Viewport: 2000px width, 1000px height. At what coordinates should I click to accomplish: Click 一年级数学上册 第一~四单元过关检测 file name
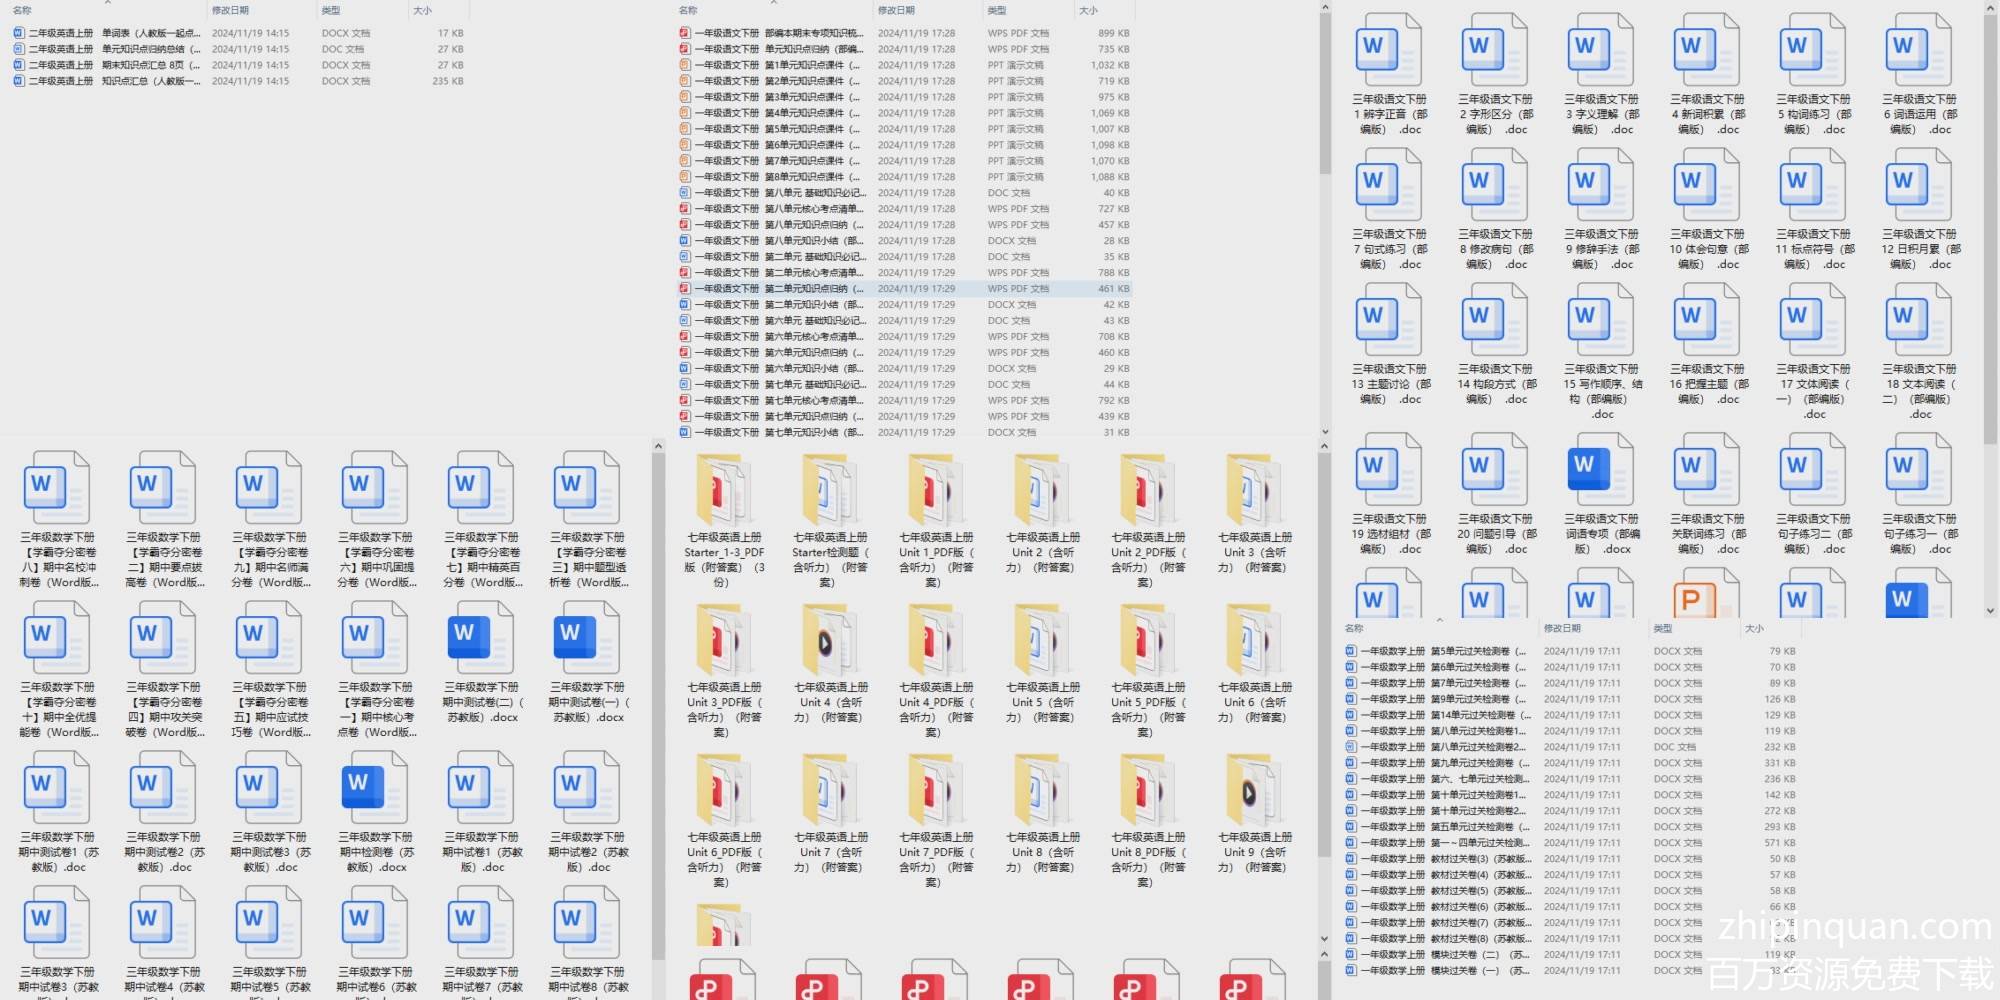1445,843
